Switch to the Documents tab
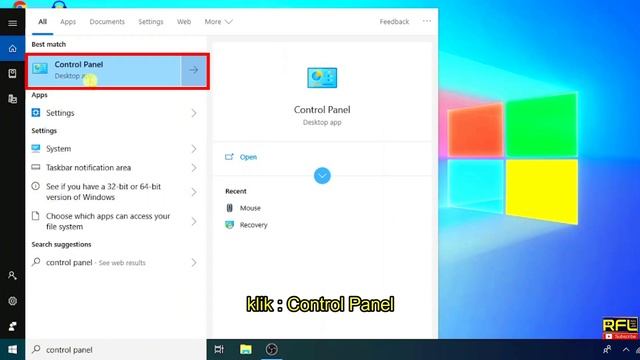The image size is (640, 360). coord(107,22)
